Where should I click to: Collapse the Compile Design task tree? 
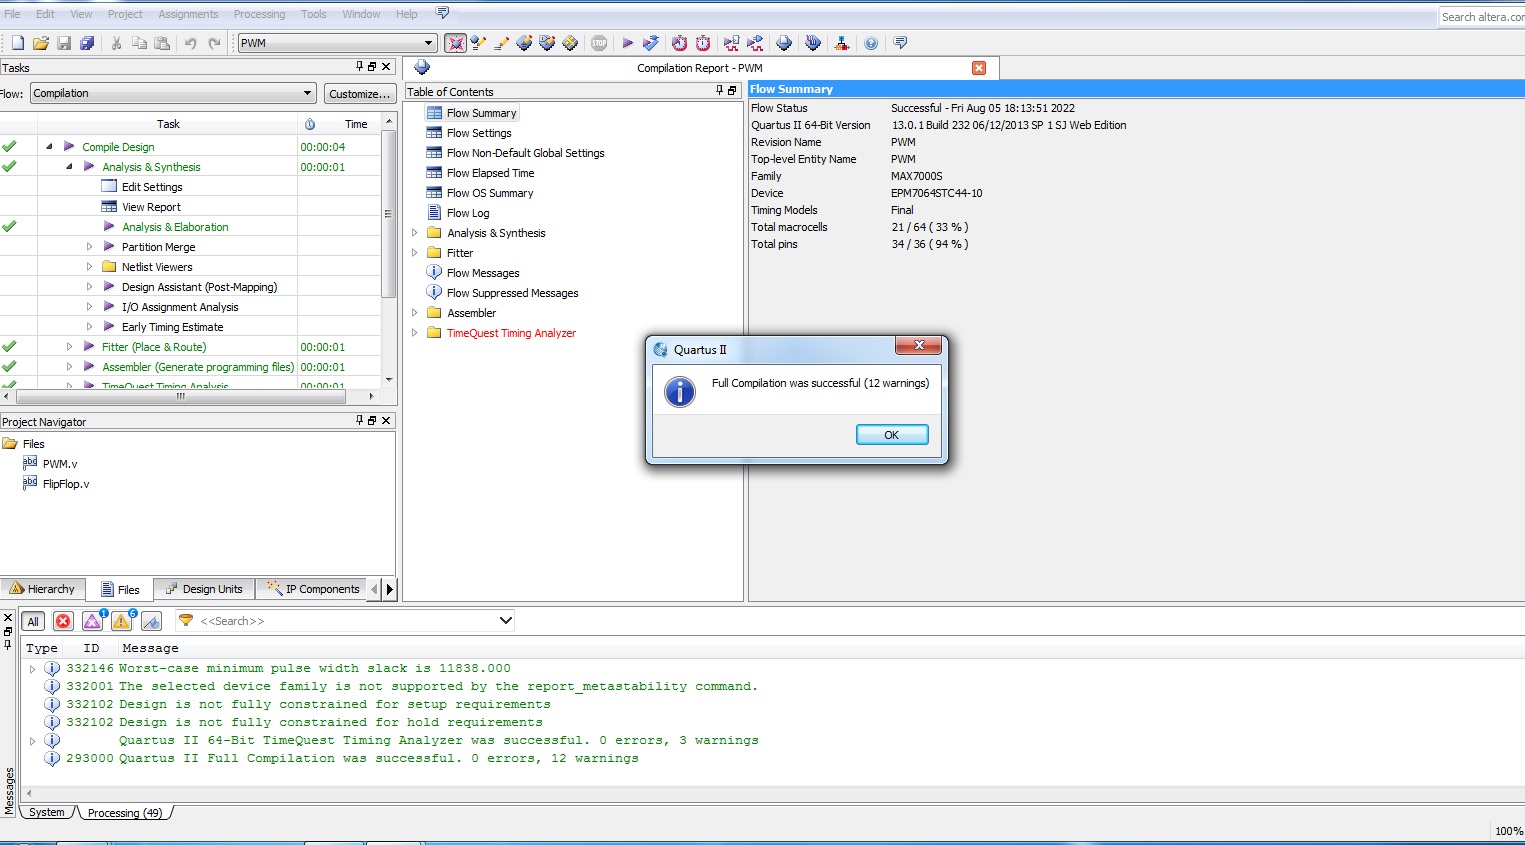49,147
